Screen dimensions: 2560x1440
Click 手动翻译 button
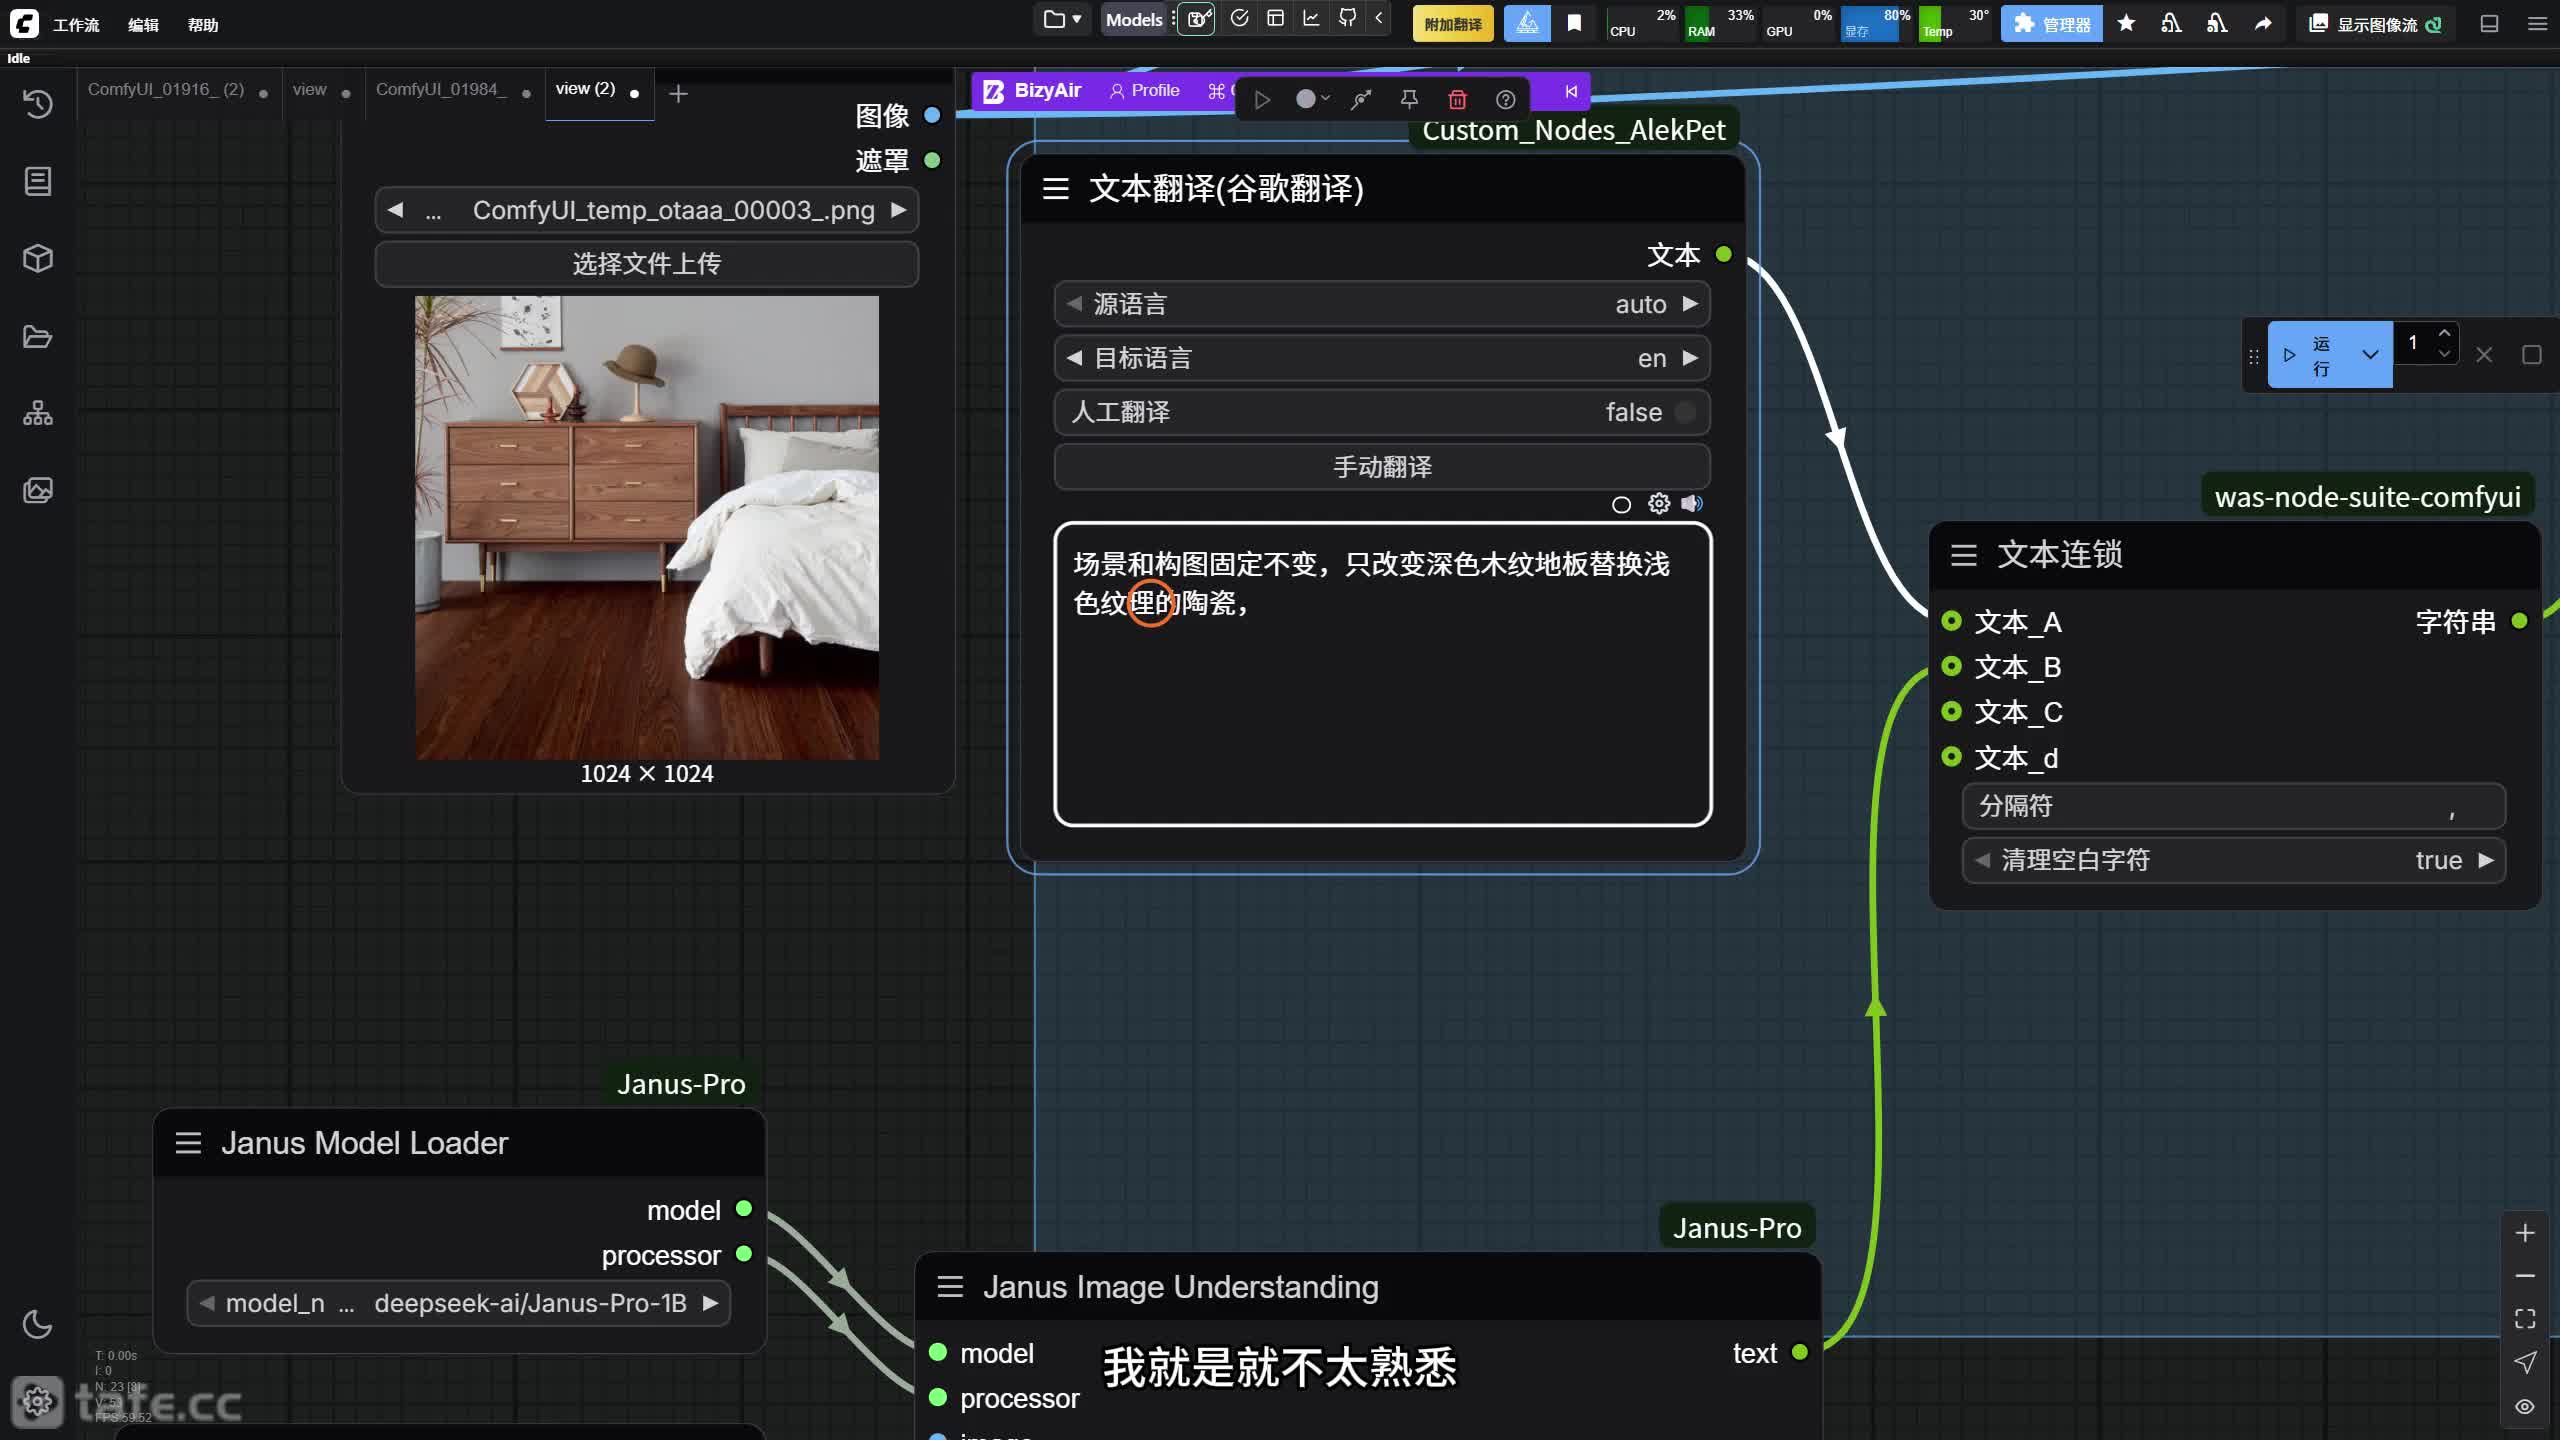point(1382,467)
